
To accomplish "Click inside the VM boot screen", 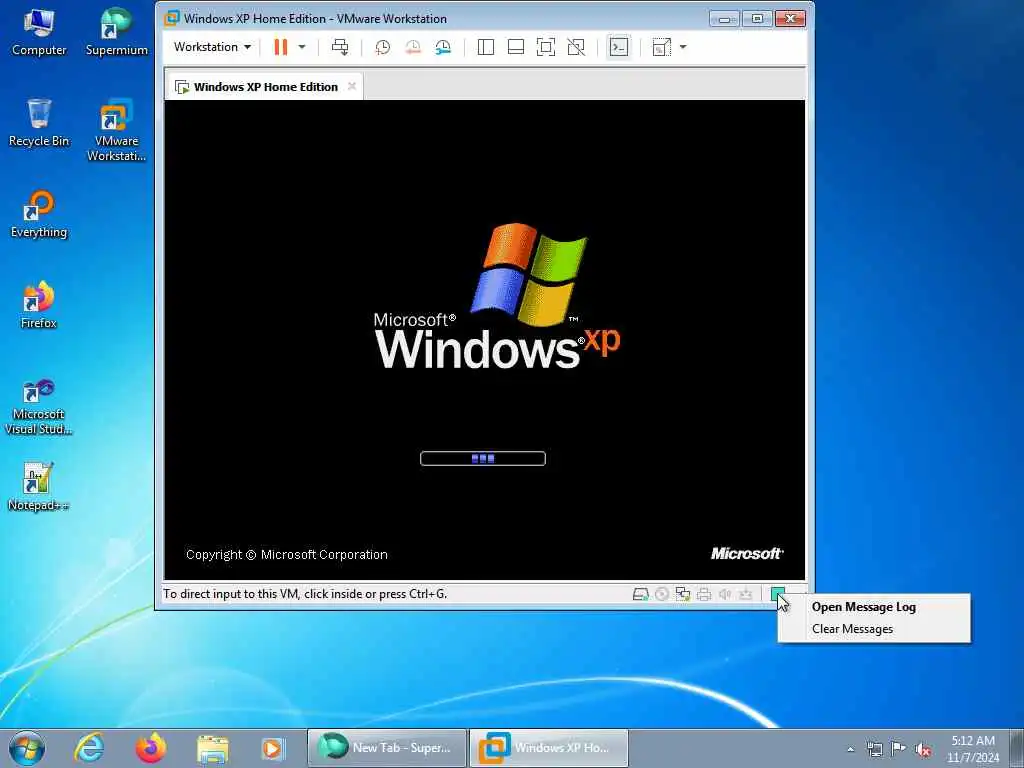I will [x=485, y=340].
